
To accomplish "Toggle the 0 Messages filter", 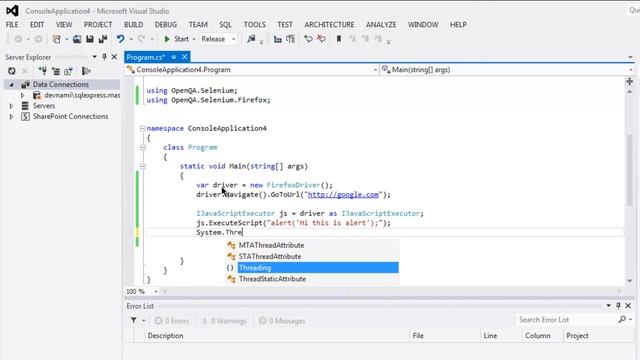I will tap(282, 321).
